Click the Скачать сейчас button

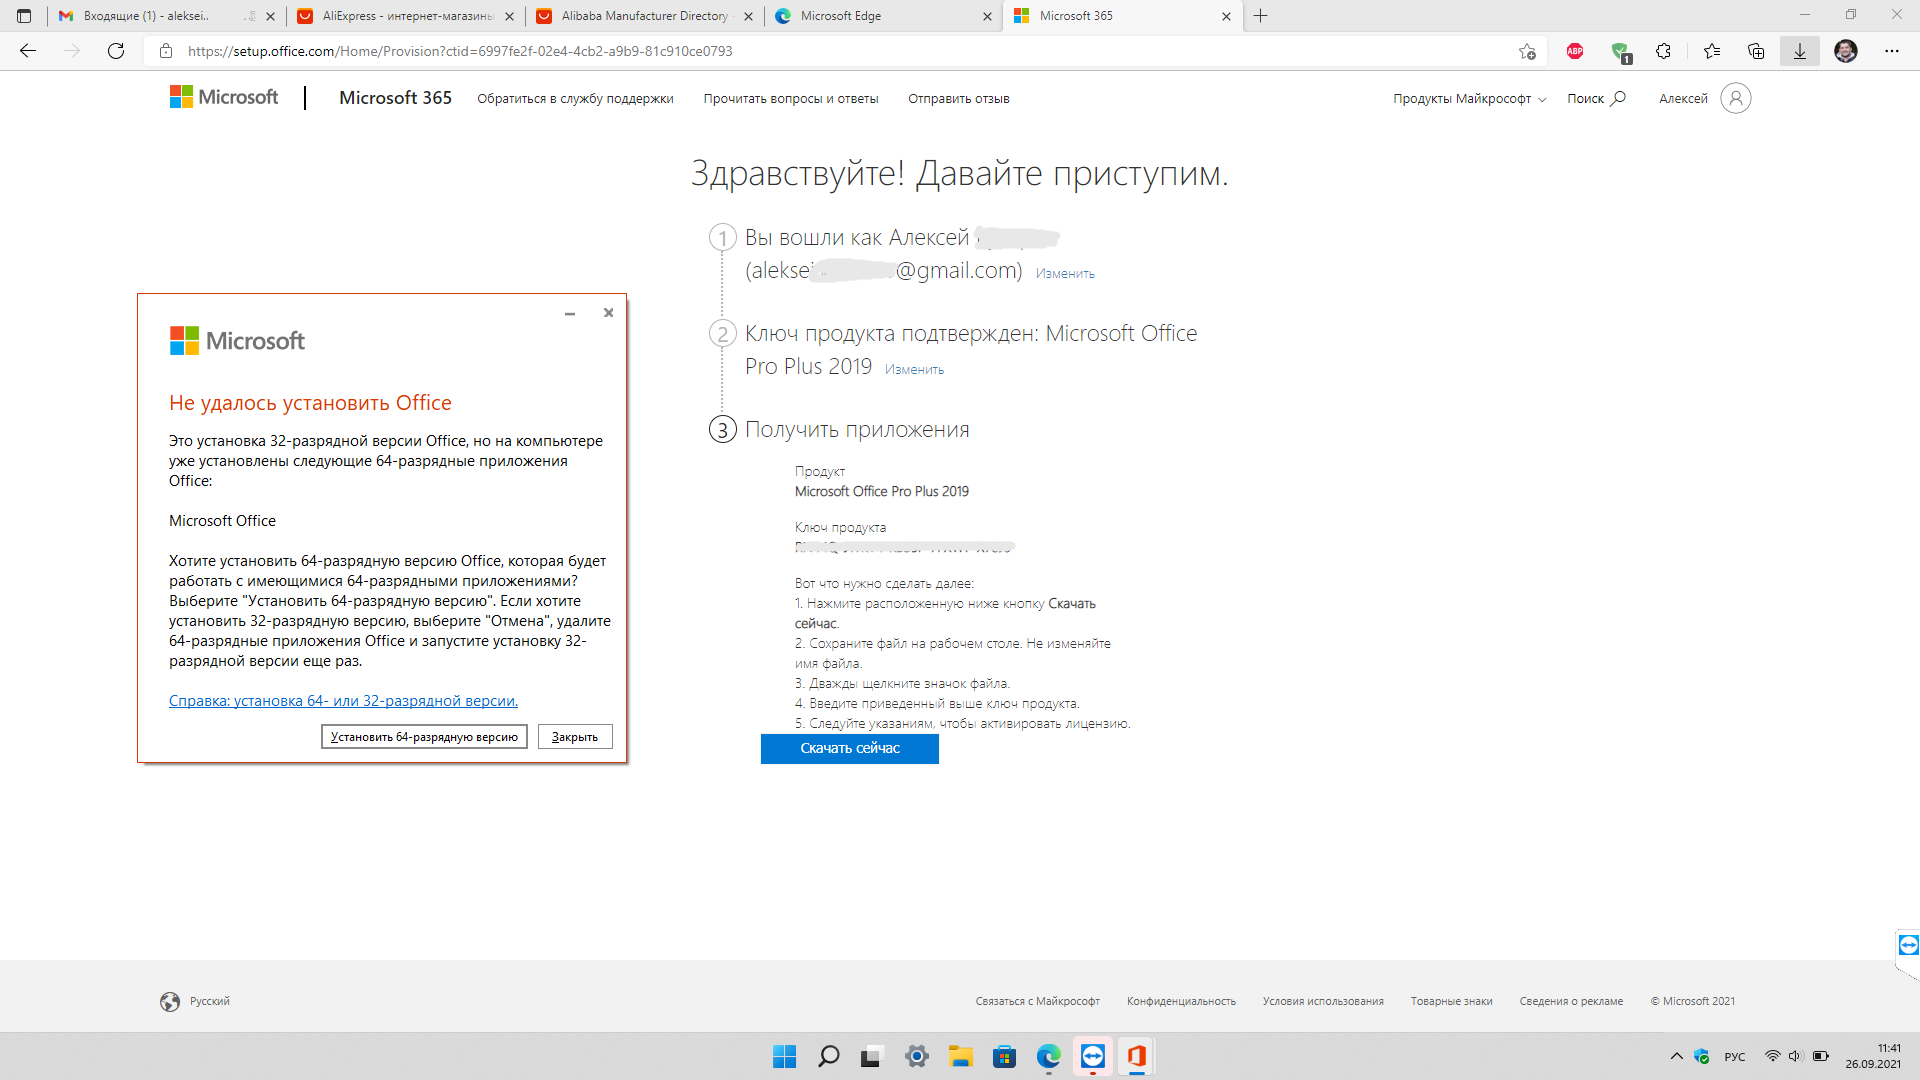(850, 749)
